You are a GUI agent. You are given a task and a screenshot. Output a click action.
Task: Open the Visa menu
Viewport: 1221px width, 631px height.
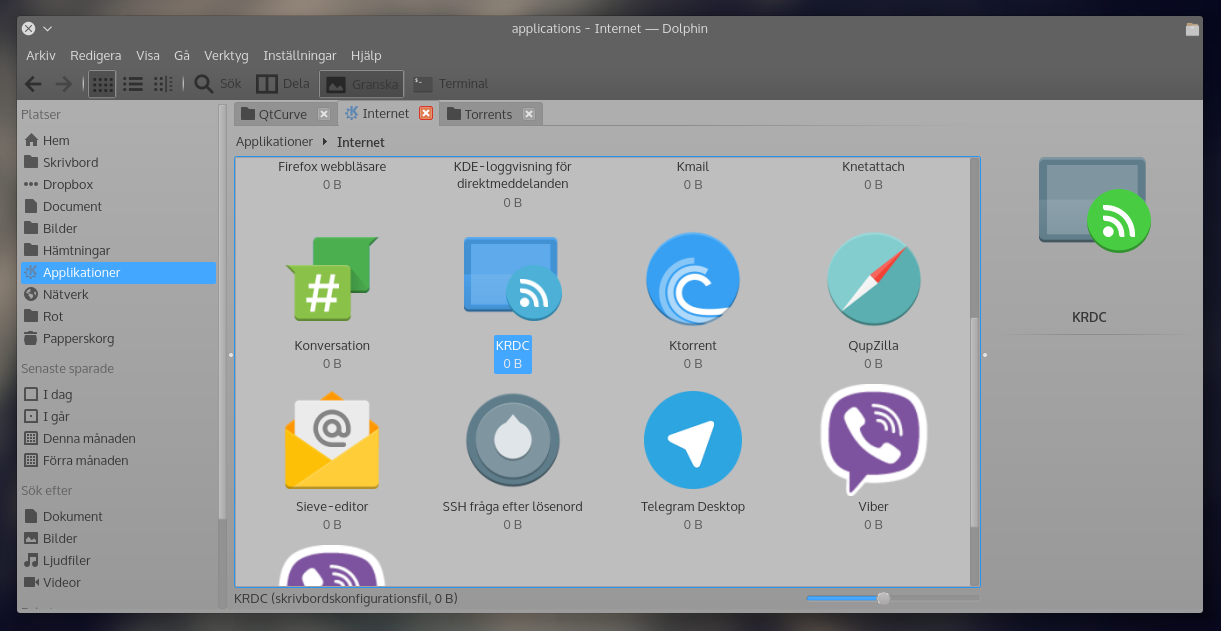148,56
